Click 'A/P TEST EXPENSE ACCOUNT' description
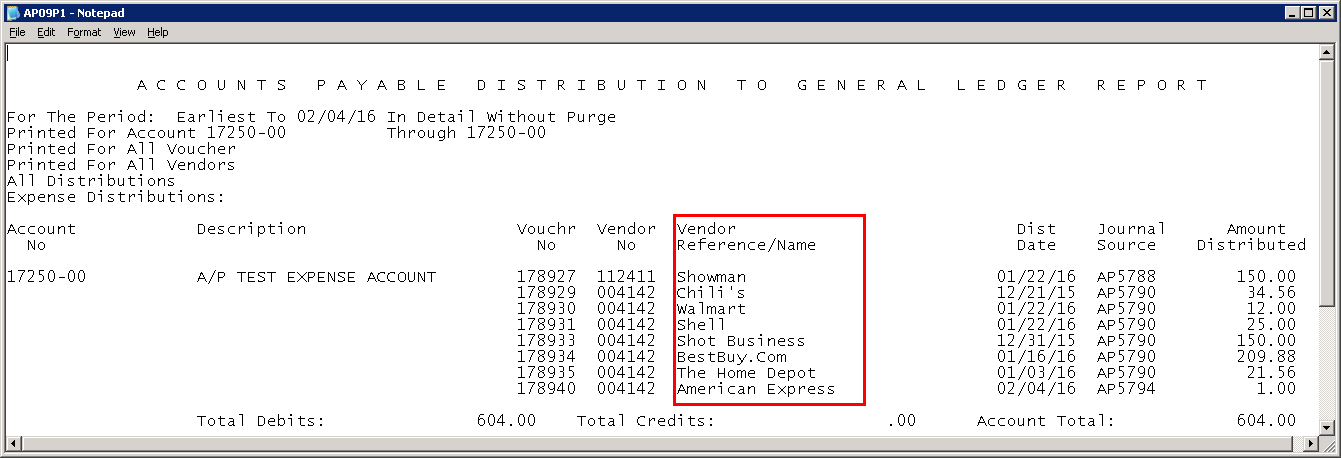1341x458 pixels. tap(316, 277)
